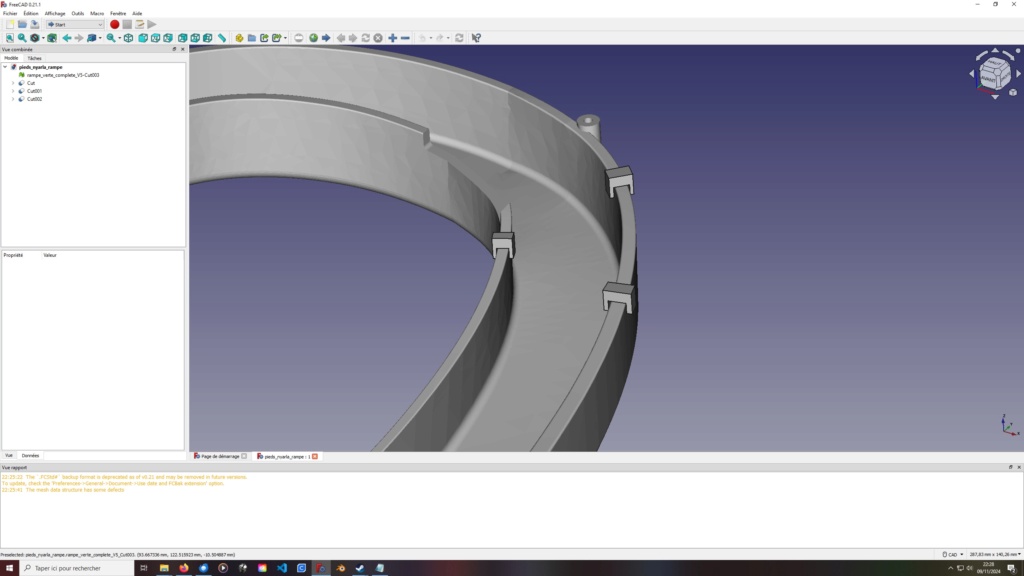Click the green web globe icon
The width and height of the screenshot is (1024, 576).
pos(313,38)
